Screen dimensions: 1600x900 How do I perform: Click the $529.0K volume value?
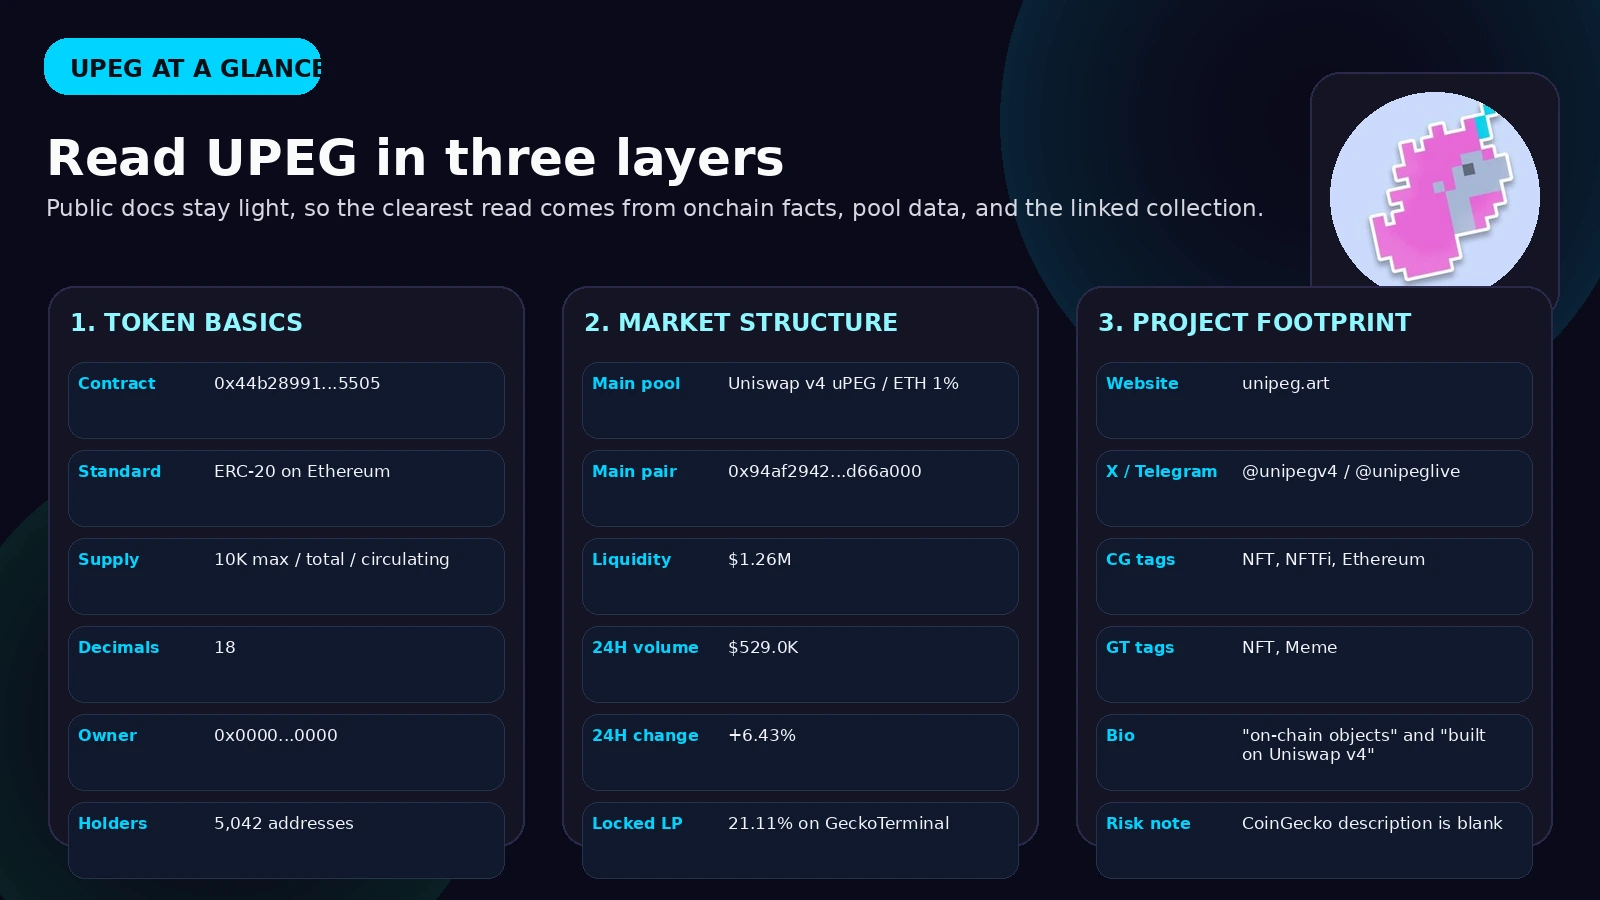(x=763, y=647)
